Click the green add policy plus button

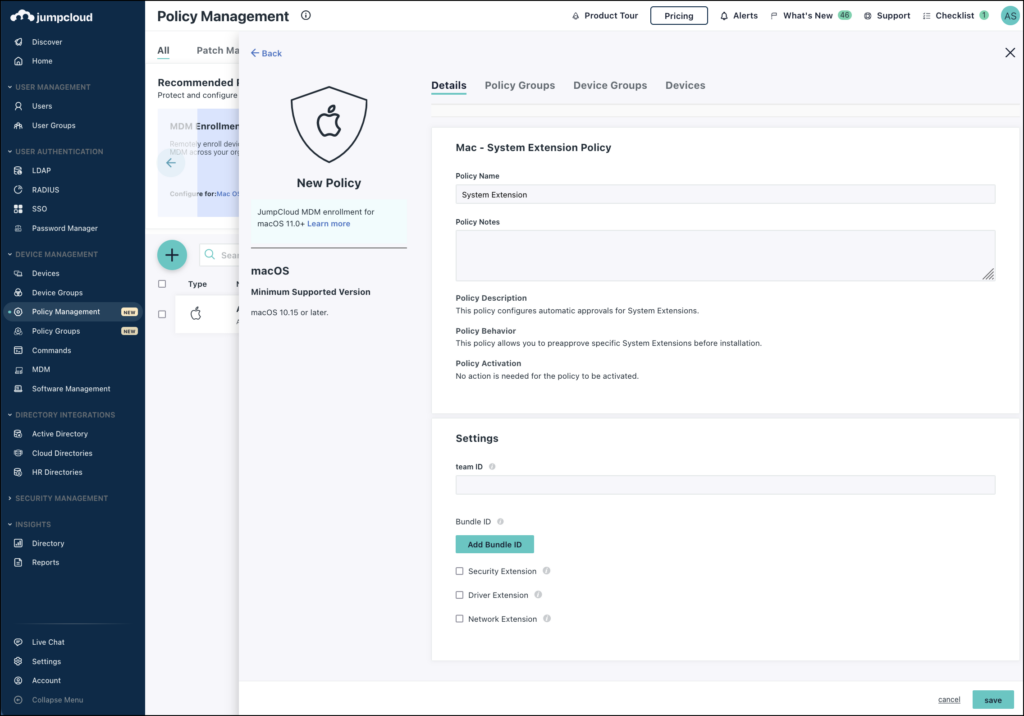[172, 255]
